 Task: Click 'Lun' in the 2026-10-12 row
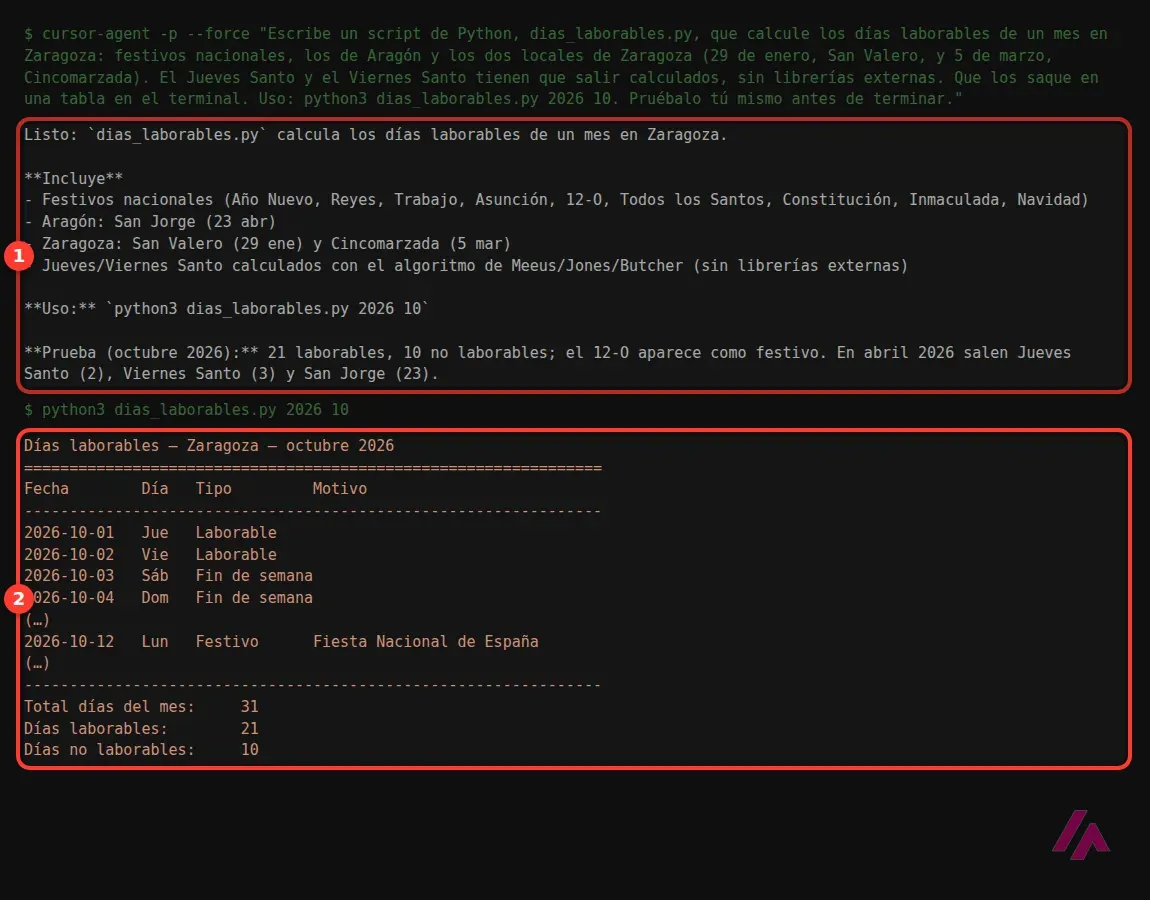[155, 642]
